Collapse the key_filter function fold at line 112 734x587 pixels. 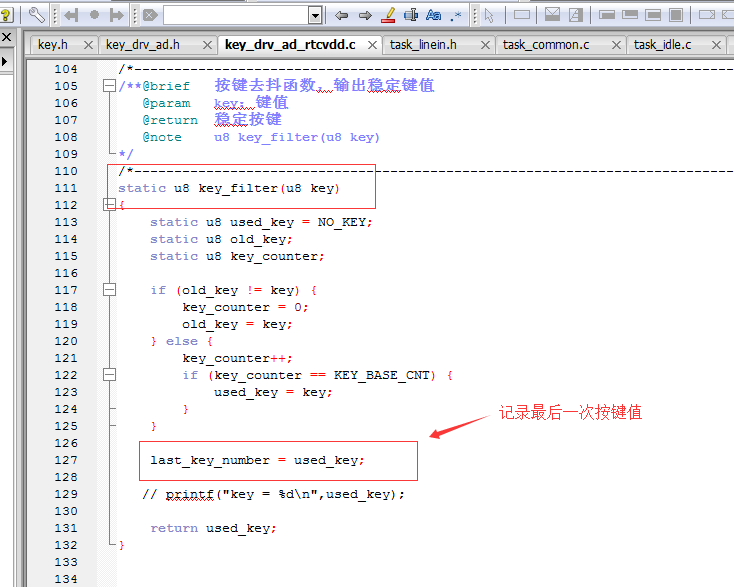[x=110, y=205]
